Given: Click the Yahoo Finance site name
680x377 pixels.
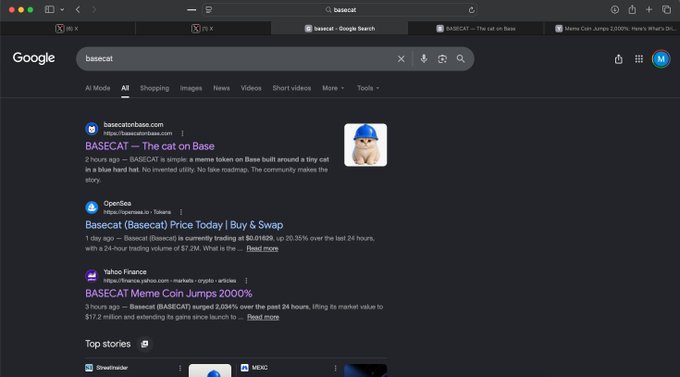Looking at the screenshot, I should (125, 272).
